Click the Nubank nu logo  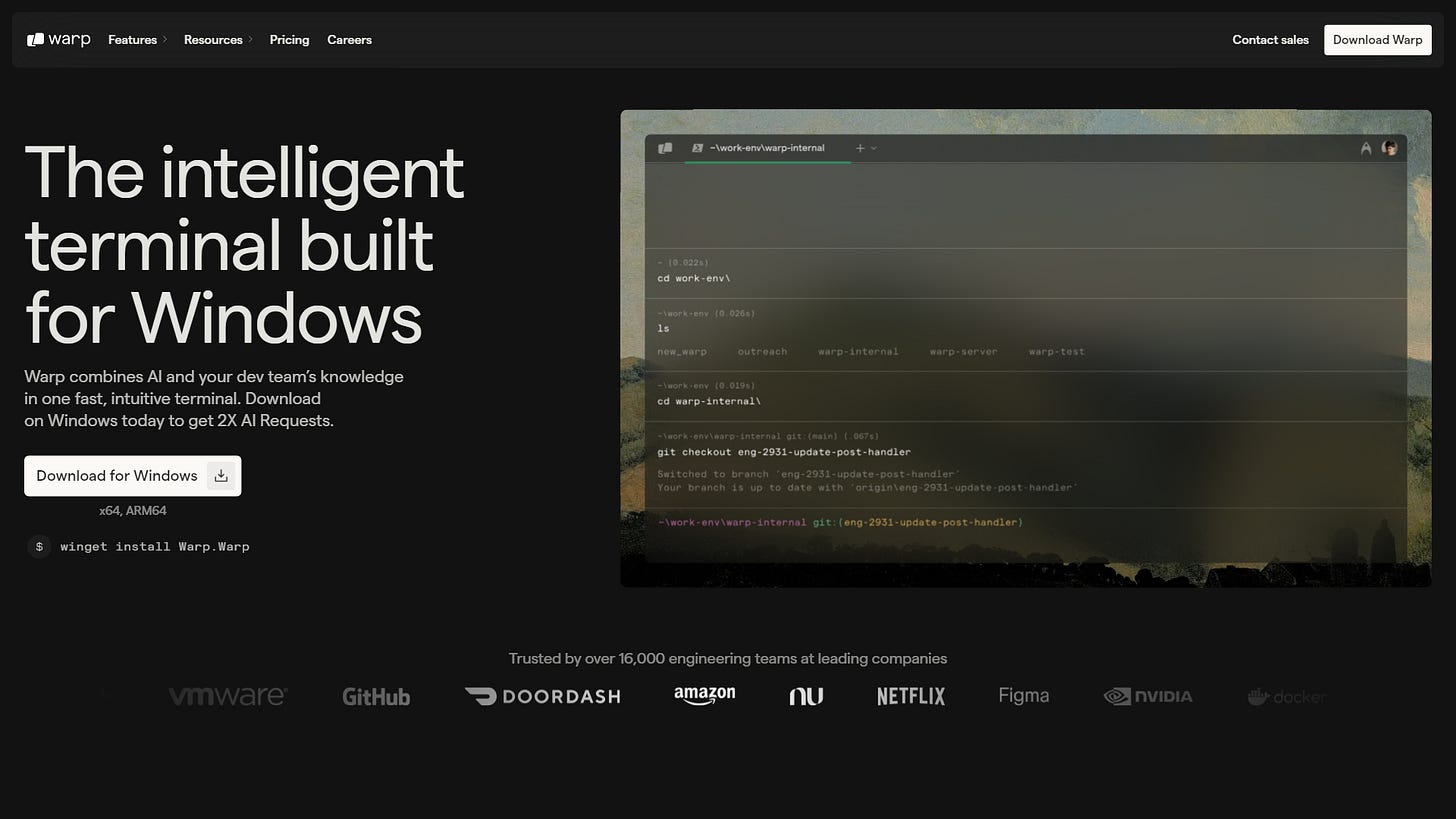pyautogui.click(x=806, y=696)
